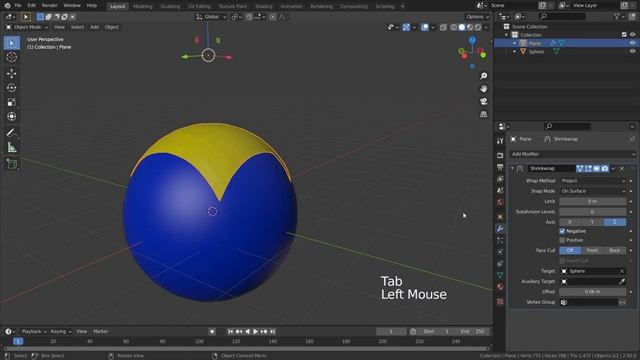Adjust the Limit value field

593,202
